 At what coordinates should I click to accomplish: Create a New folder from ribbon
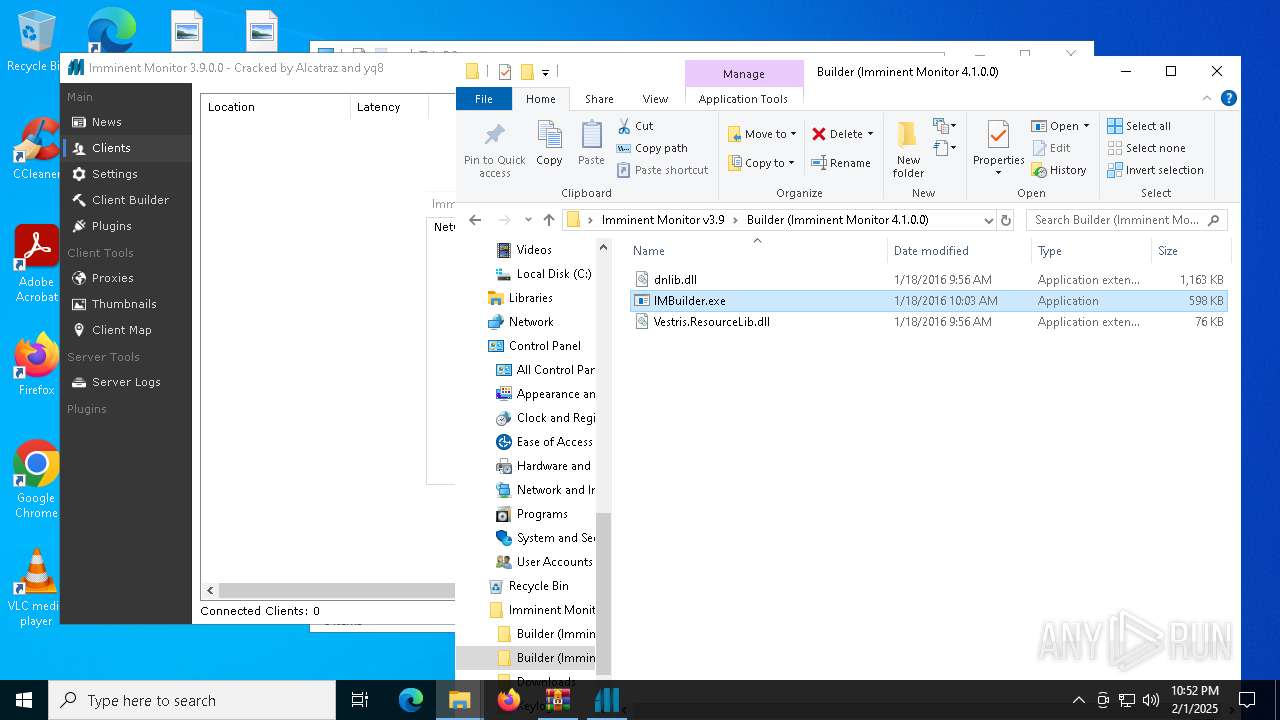coord(908,150)
